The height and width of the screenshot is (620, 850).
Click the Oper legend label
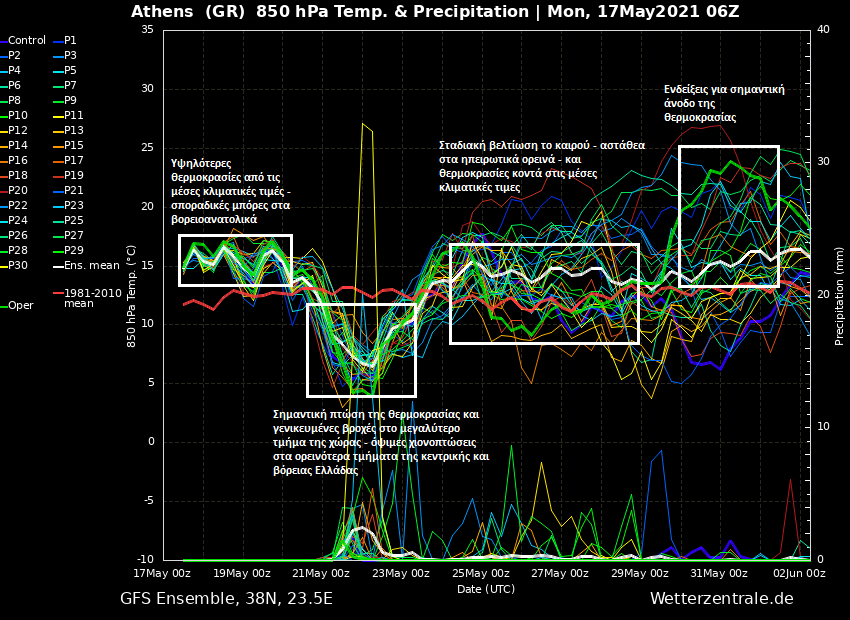(21, 306)
